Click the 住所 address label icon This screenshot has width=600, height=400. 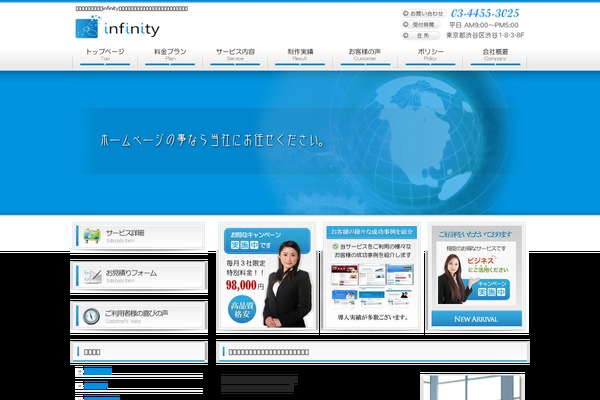[x=421, y=36]
